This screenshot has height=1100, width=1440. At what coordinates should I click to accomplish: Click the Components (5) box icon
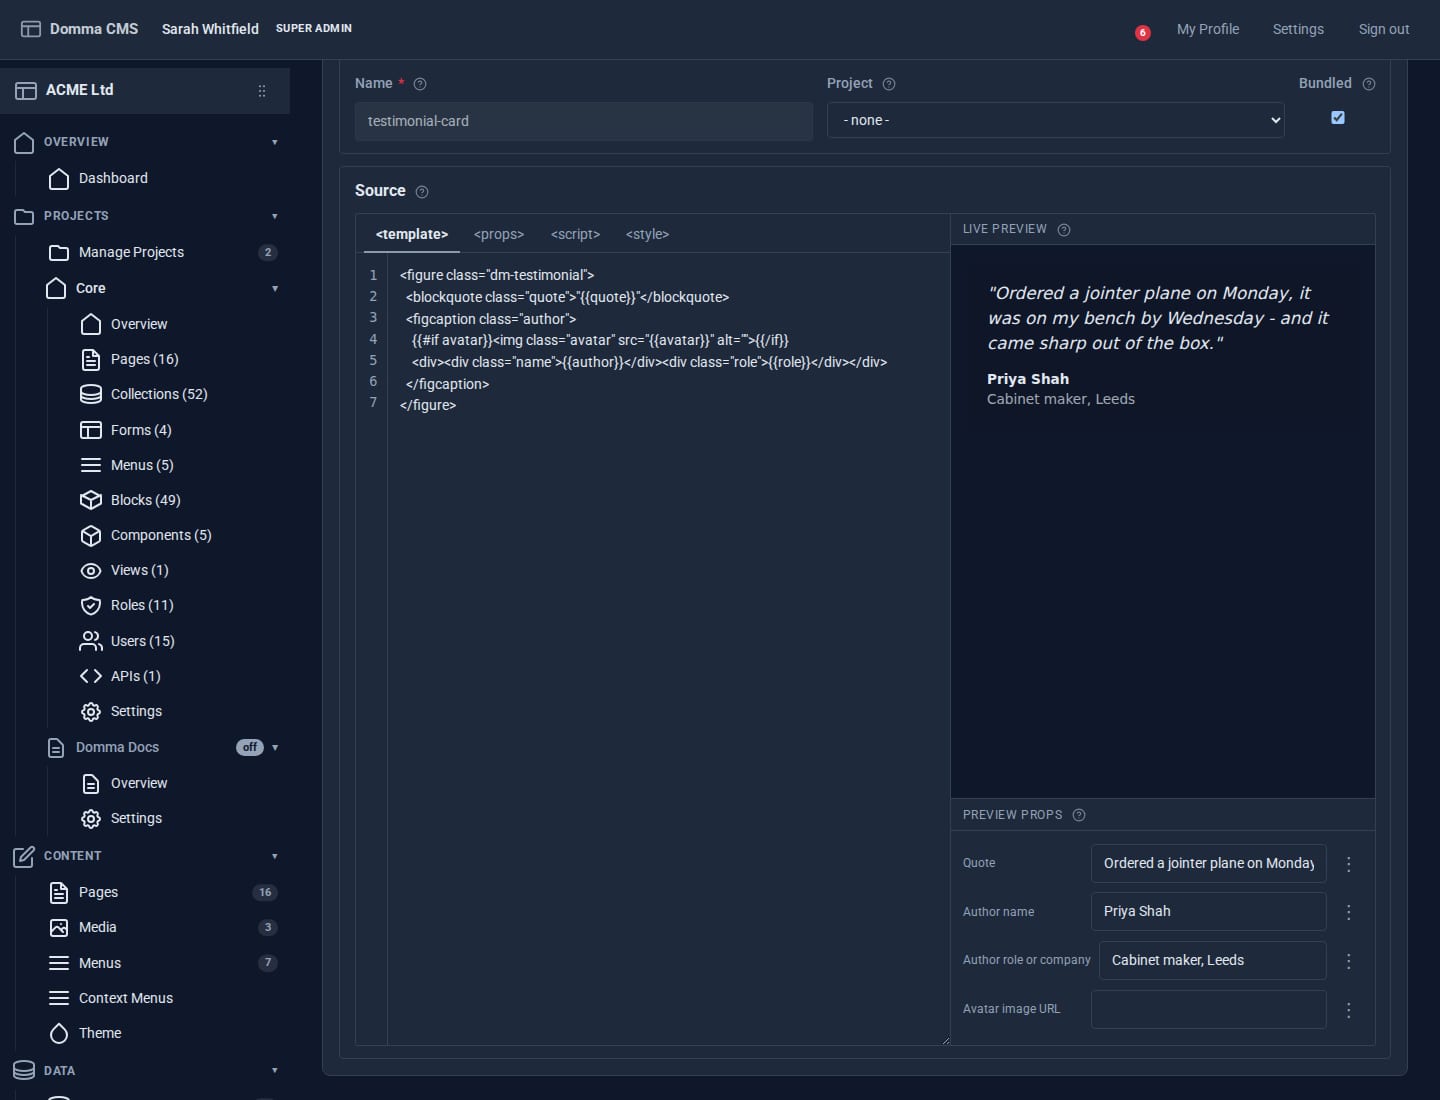coord(91,536)
